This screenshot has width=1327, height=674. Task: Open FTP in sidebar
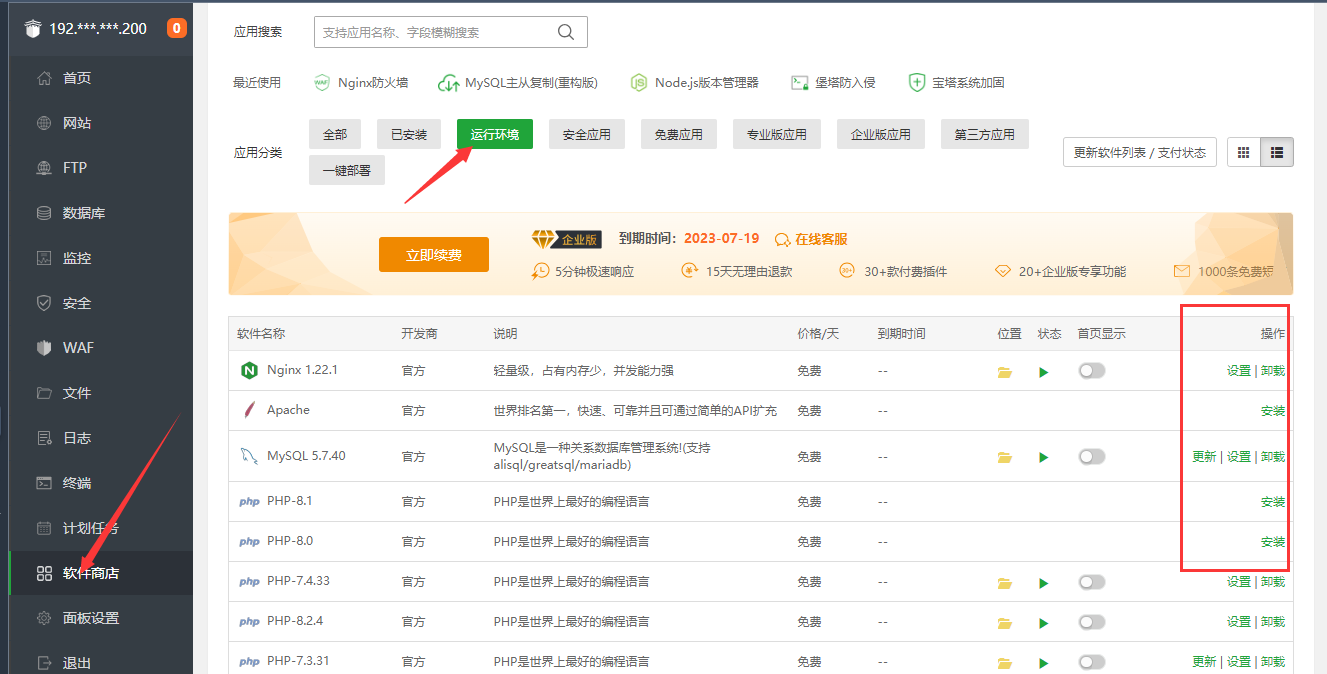tap(100, 168)
